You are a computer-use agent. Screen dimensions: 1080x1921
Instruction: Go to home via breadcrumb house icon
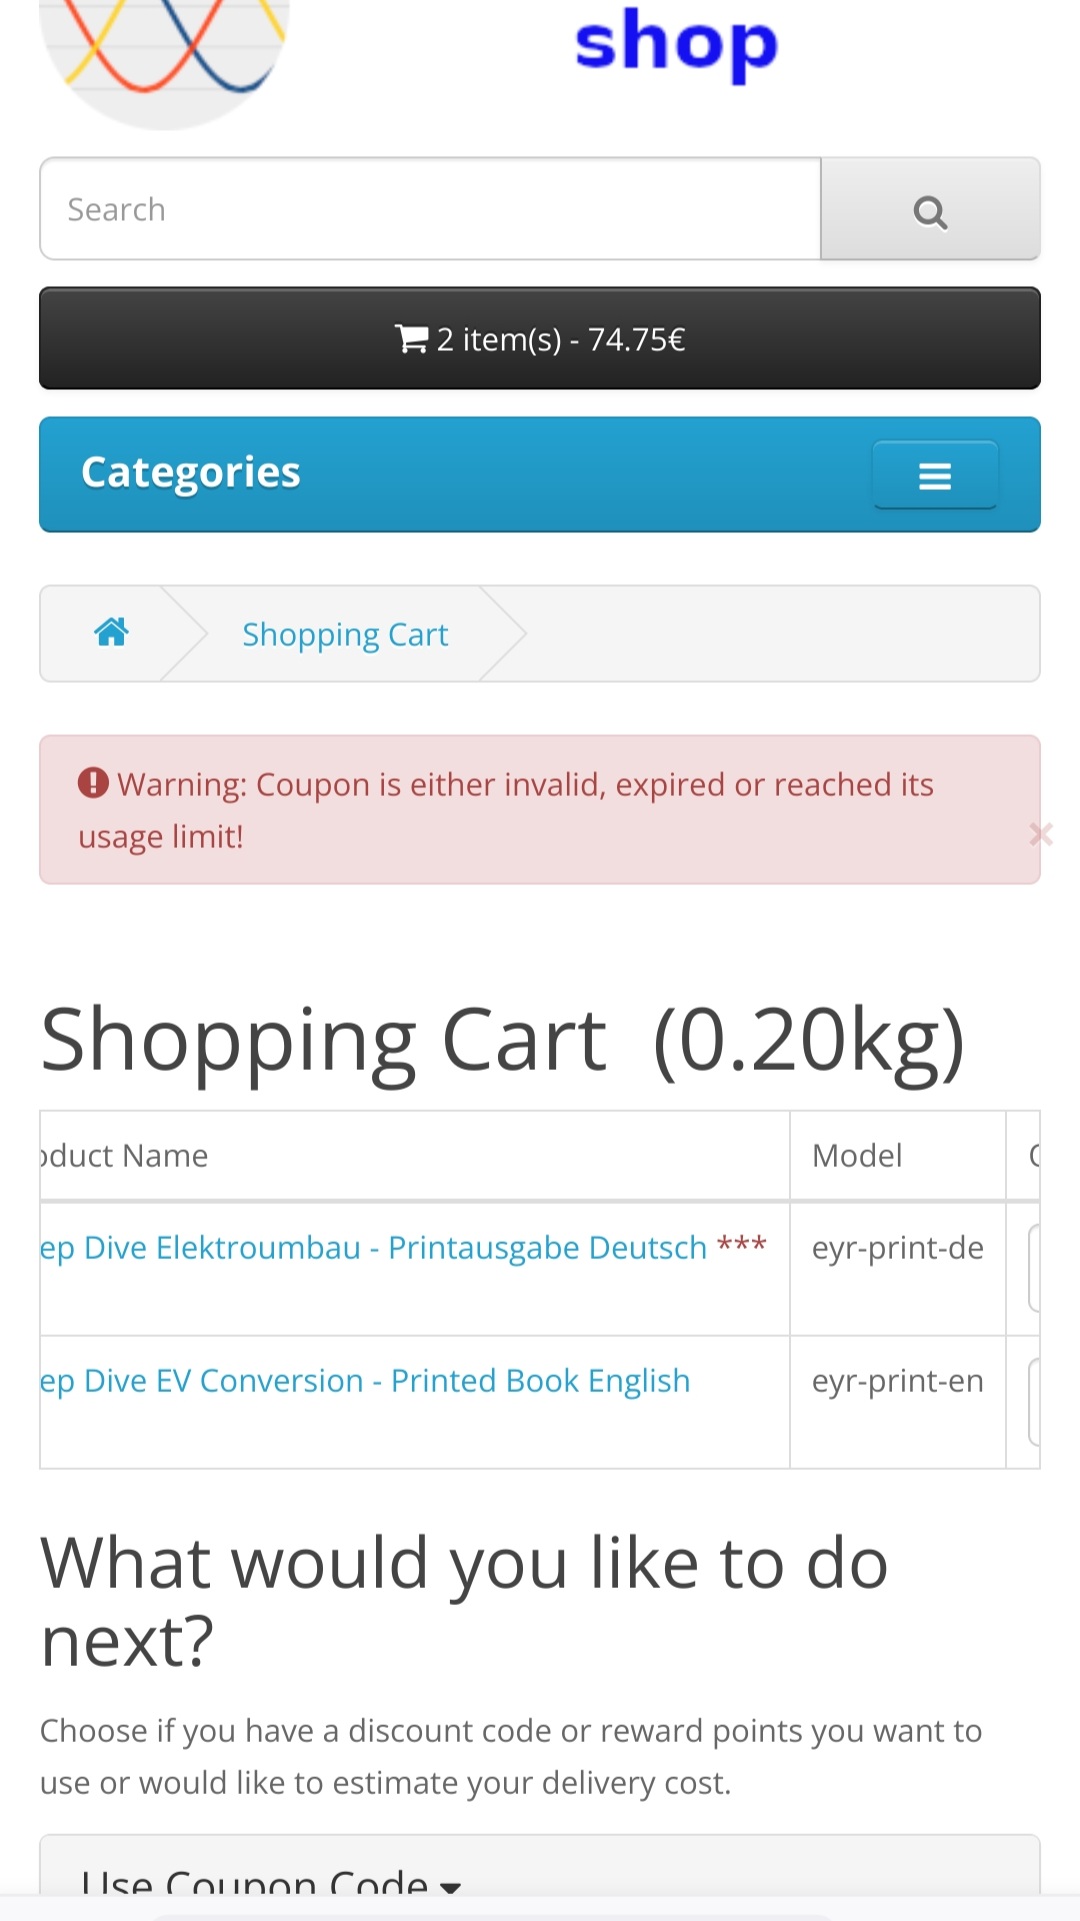(x=111, y=633)
